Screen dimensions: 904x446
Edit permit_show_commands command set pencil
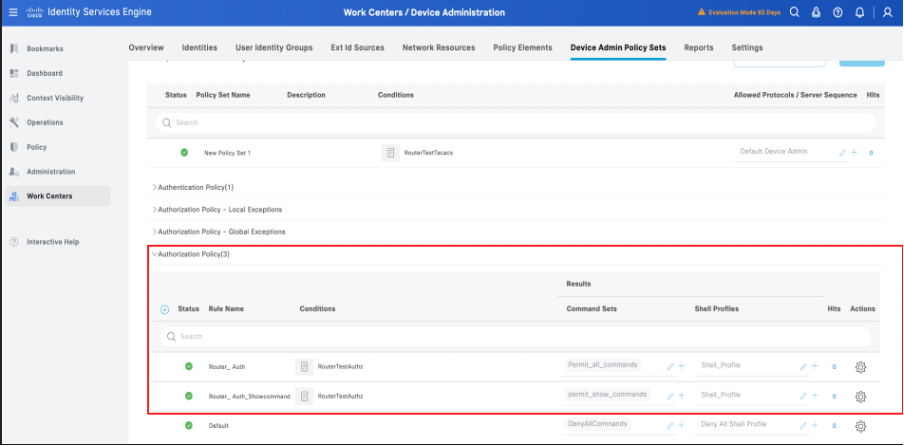point(670,396)
